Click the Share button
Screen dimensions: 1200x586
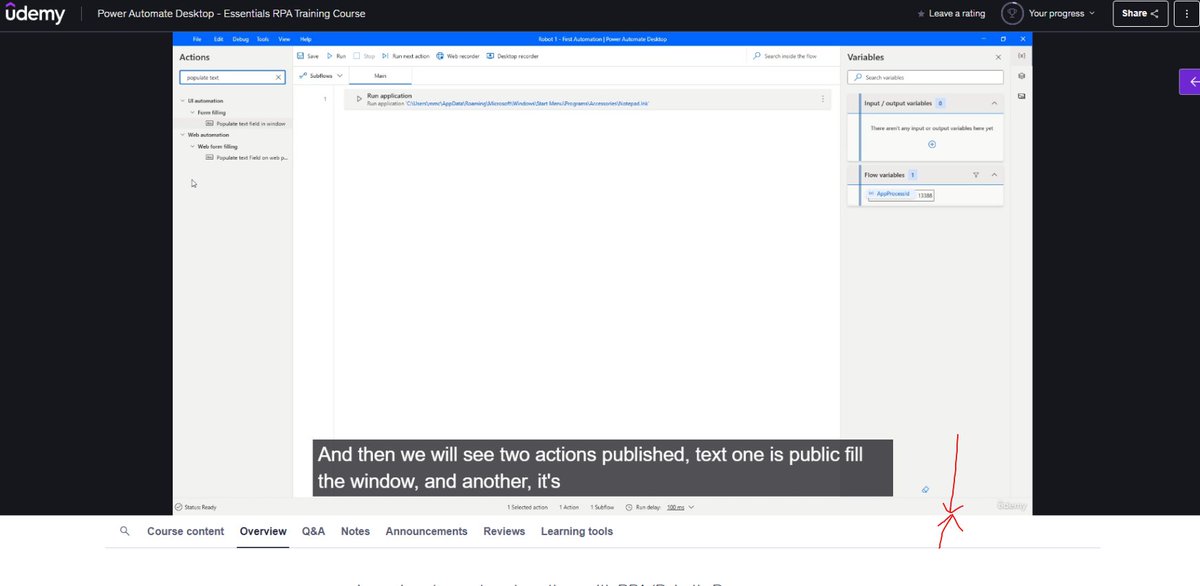(1140, 14)
